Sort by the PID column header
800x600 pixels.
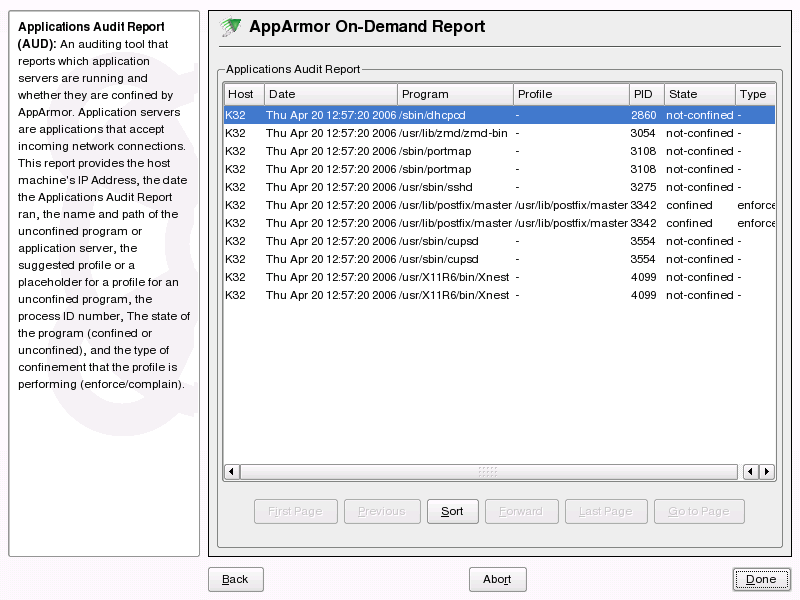[645, 94]
